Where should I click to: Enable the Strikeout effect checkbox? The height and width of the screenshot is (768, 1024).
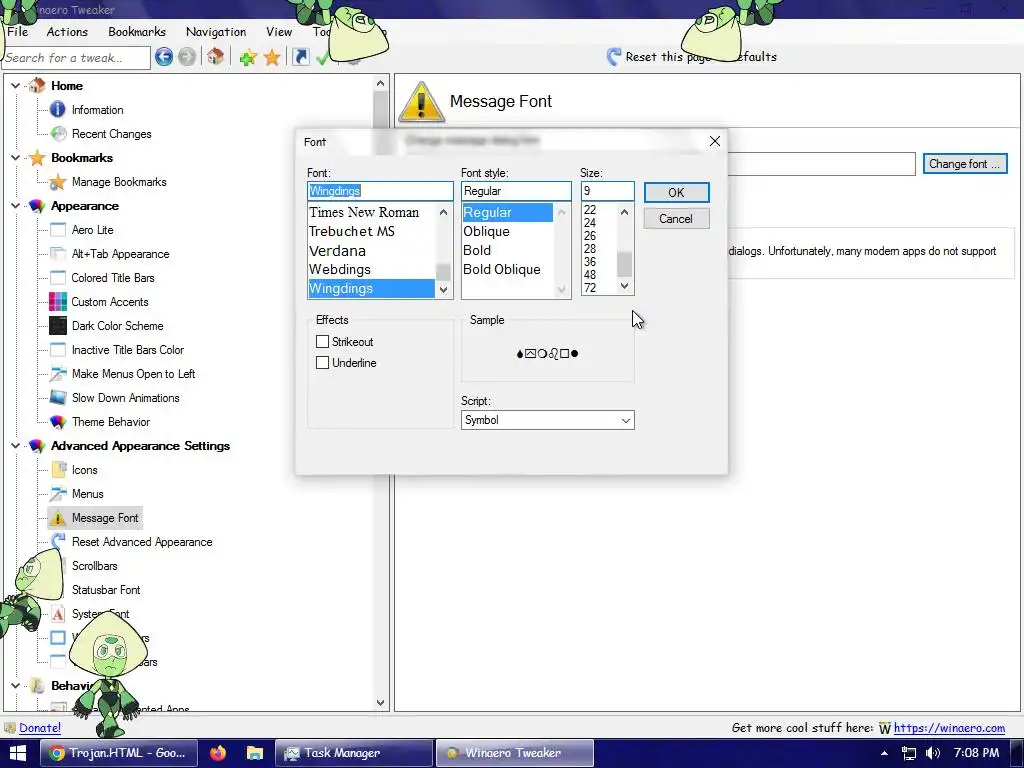[x=322, y=342]
